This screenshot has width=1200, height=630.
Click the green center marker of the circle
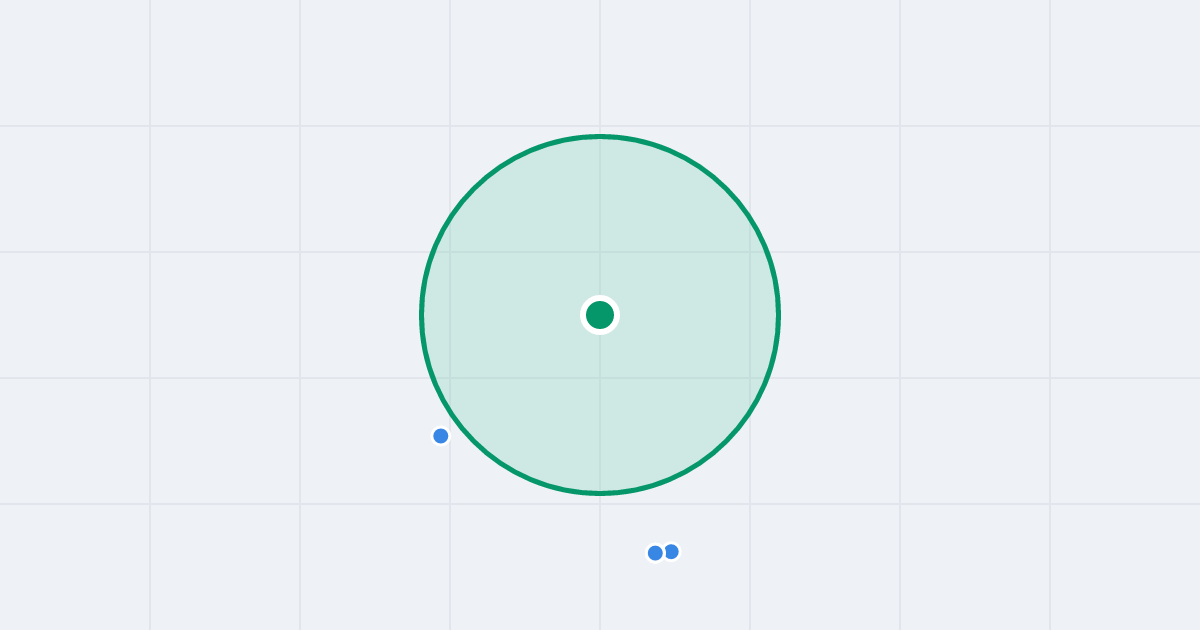[x=600, y=315]
